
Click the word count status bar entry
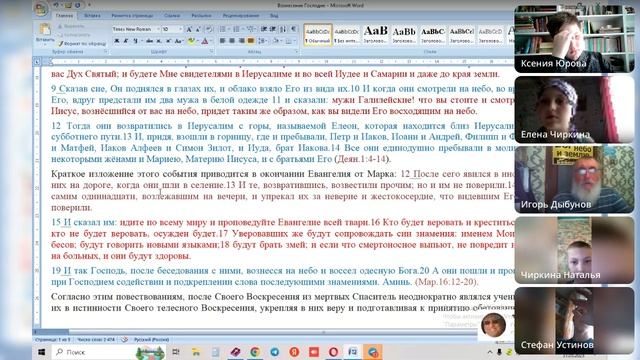click(x=96, y=340)
